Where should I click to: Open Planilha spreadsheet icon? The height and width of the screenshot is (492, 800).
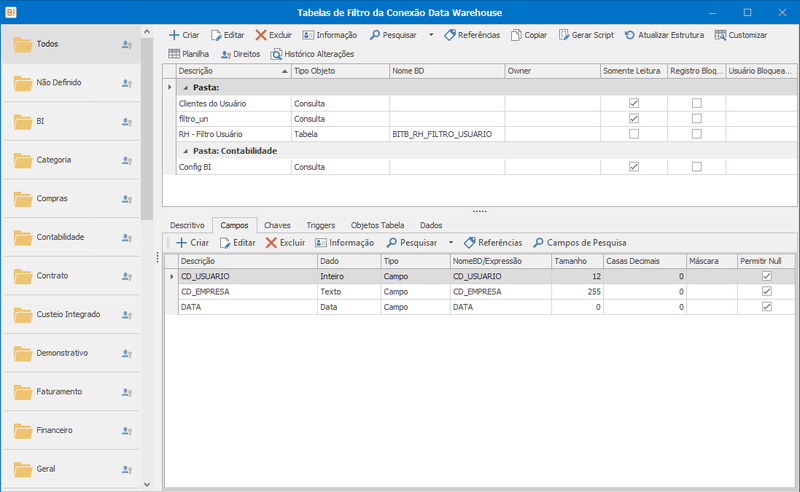click(174, 54)
